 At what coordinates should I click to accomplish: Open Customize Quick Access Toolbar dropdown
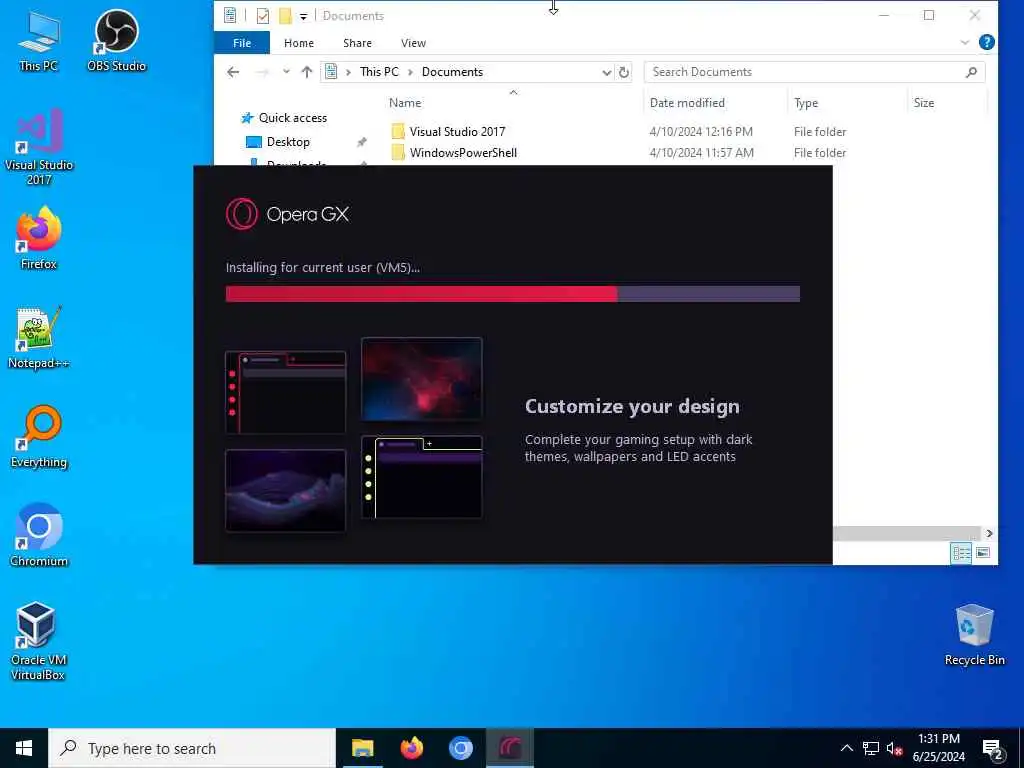pyautogui.click(x=303, y=16)
